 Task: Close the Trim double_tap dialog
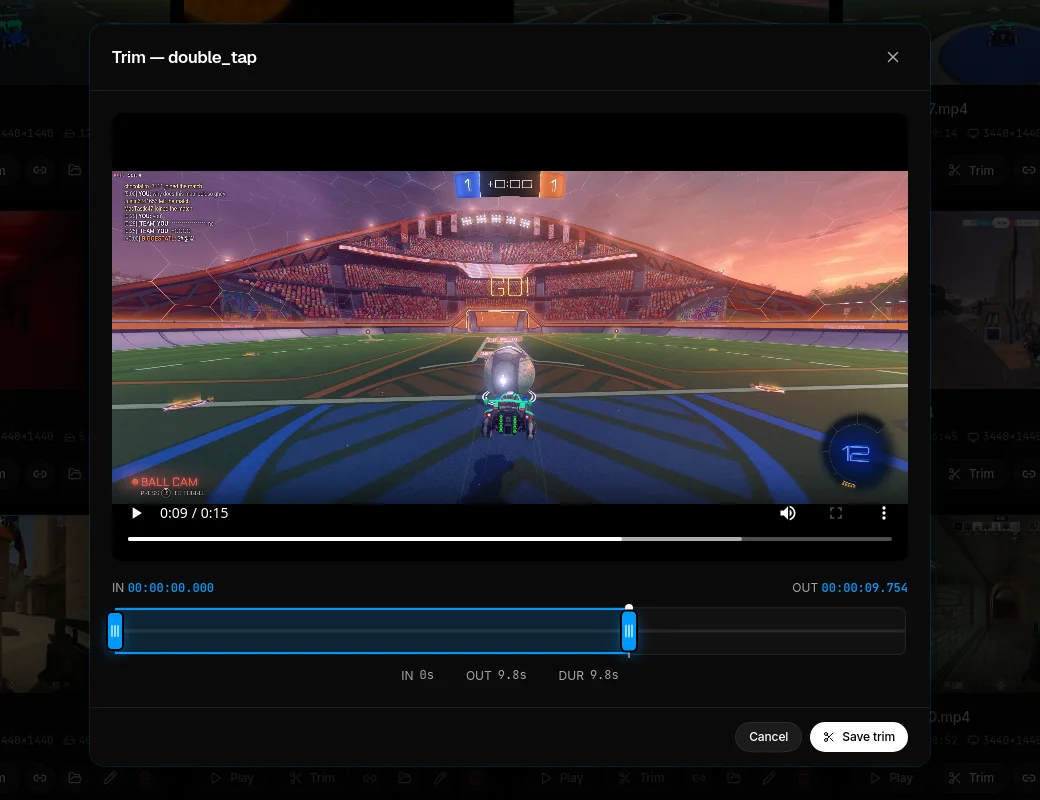(893, 57)
